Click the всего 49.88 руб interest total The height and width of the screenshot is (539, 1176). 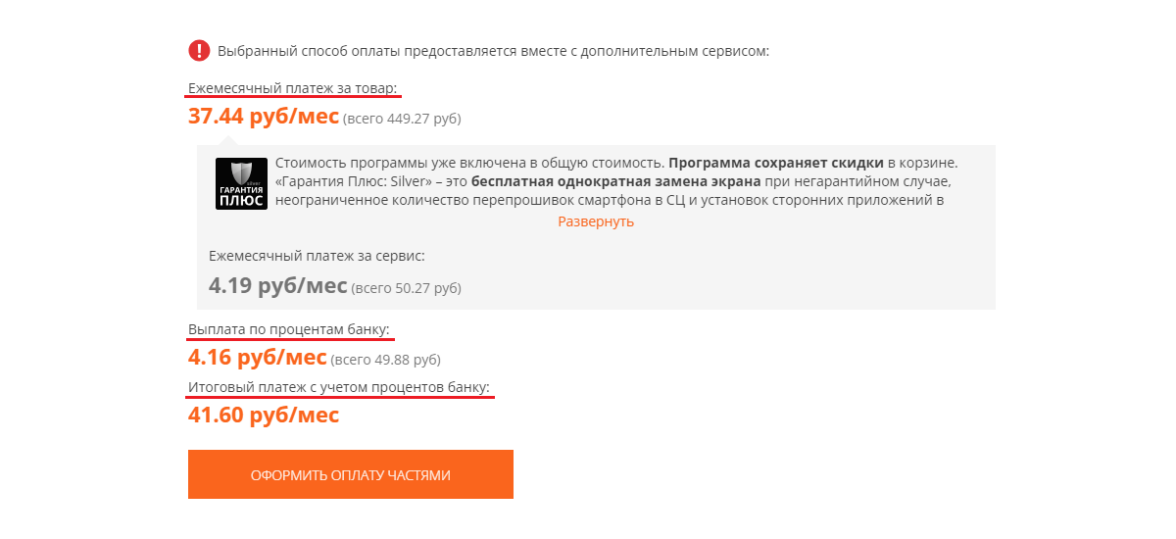click(386, 359)
